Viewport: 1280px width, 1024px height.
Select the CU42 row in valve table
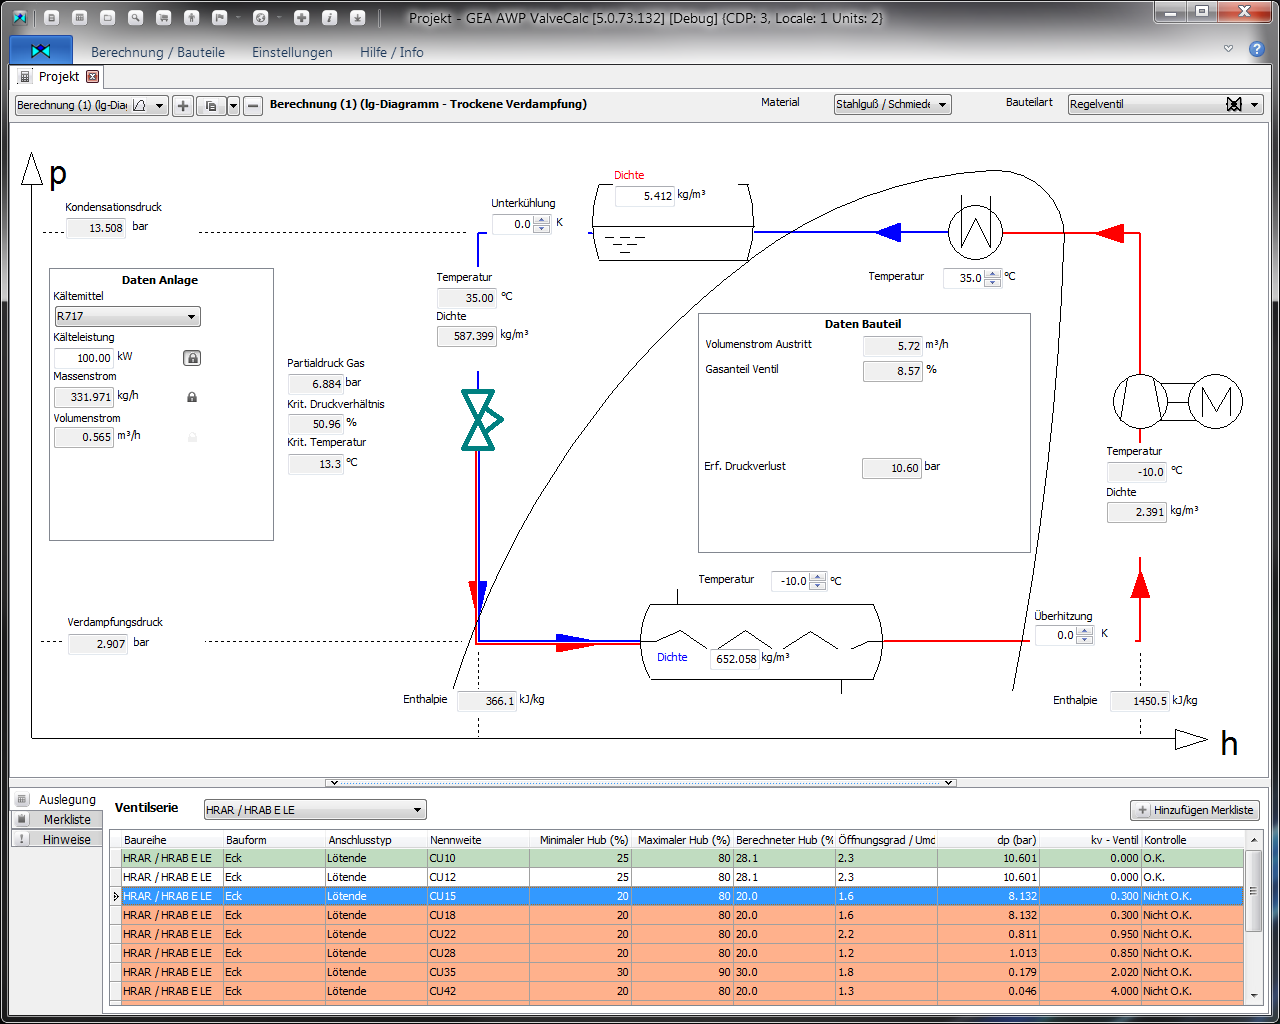coord(677,991)
